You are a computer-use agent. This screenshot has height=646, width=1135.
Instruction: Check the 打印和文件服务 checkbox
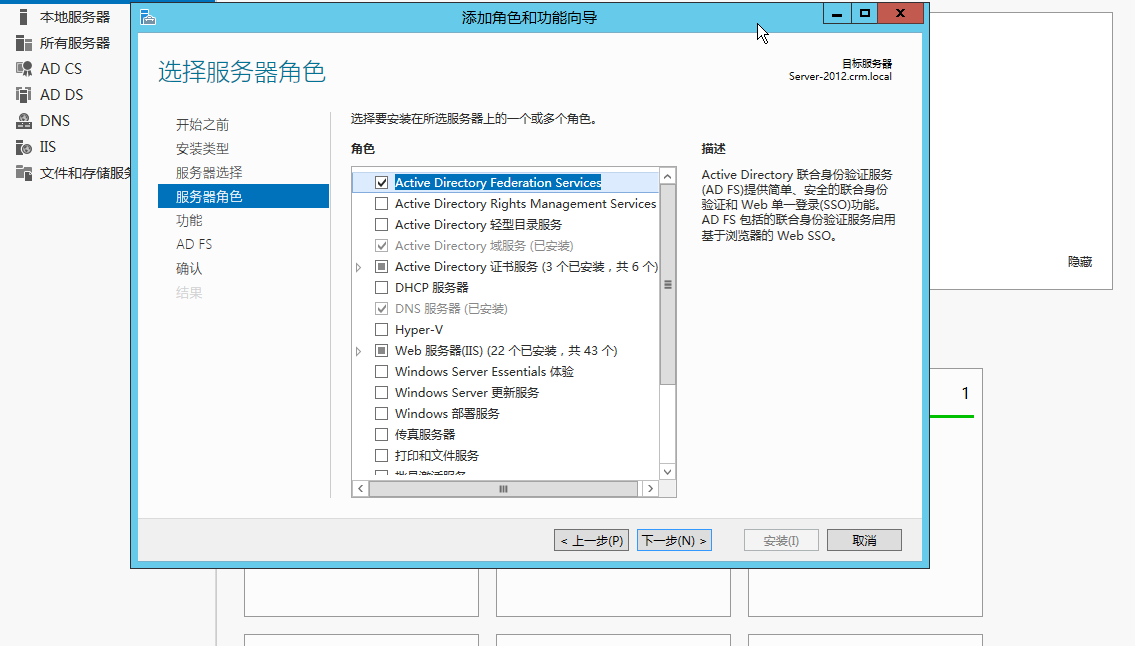coord(381,456)
